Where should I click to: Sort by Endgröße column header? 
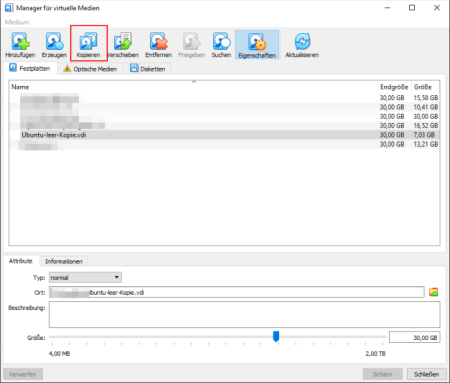[x=394, y=87]
